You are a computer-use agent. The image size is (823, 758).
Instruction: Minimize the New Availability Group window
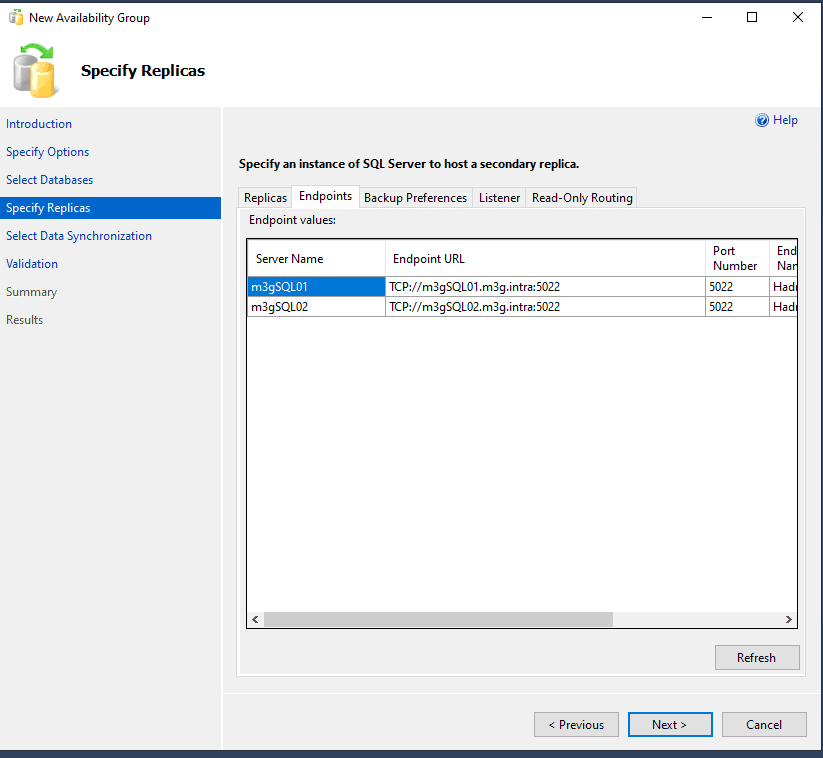coord(707,17)
